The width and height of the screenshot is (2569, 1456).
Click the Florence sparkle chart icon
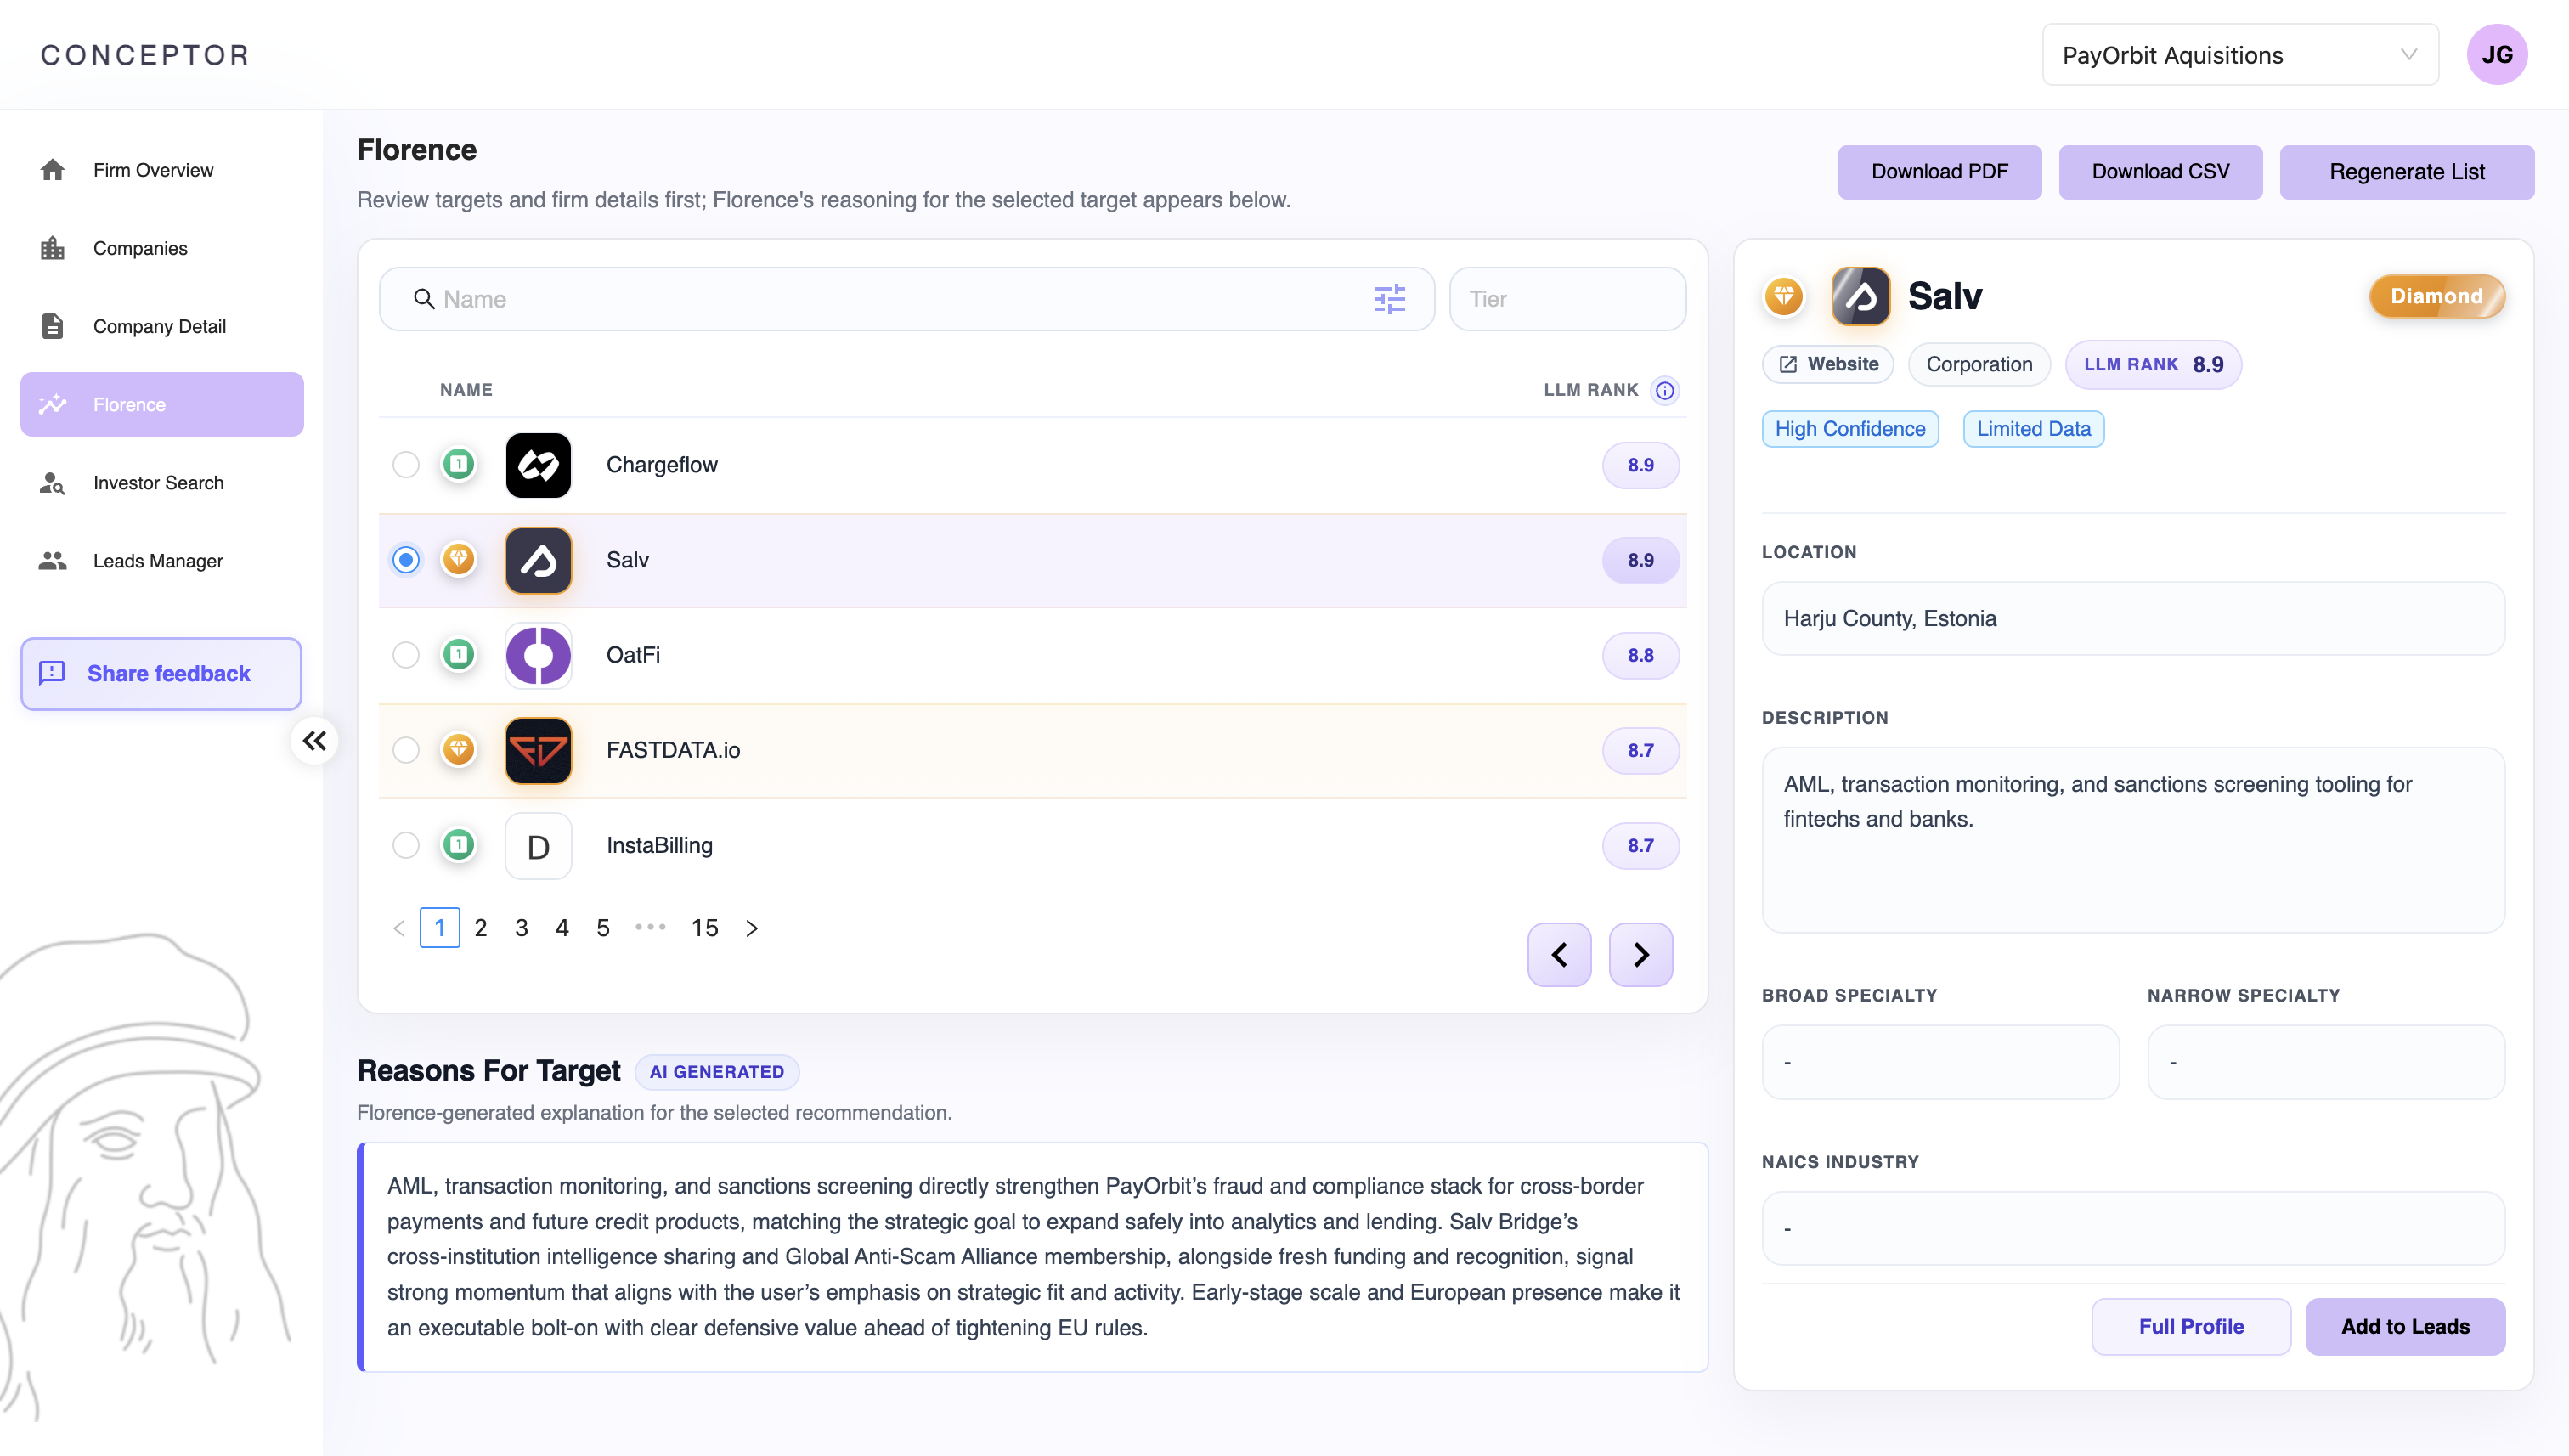tap(52, 404)
